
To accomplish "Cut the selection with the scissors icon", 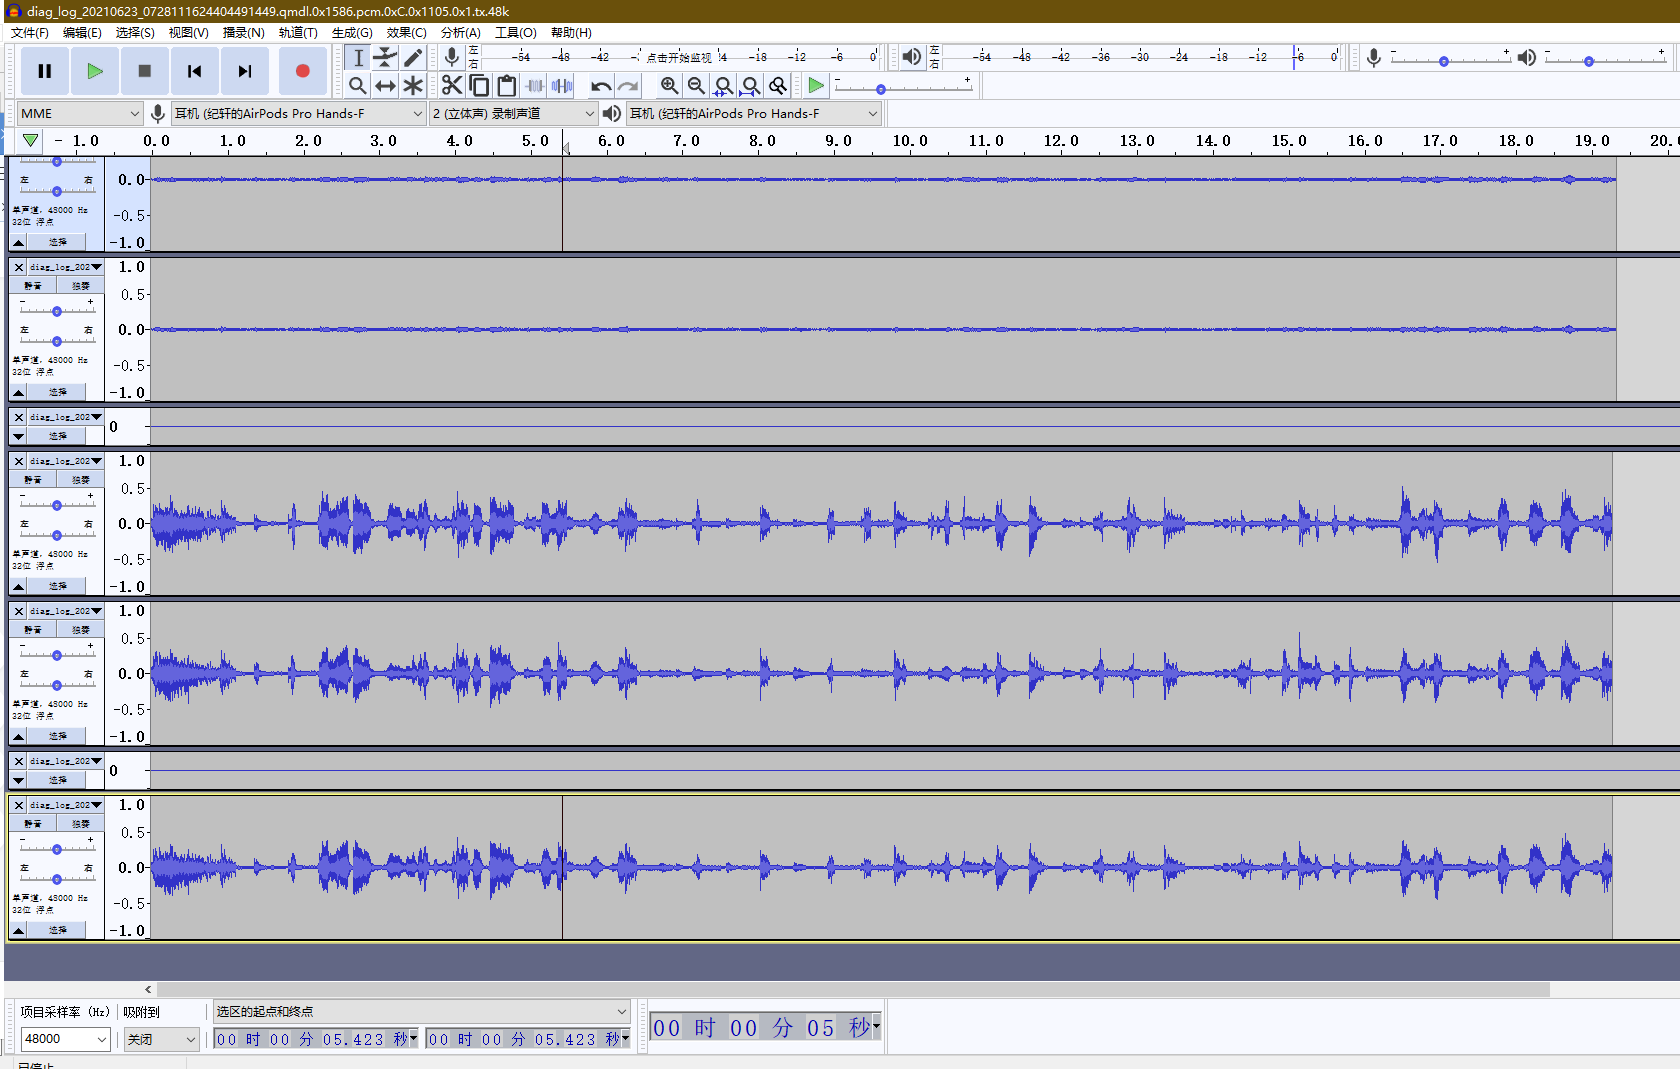I will (x=451, y=85).
